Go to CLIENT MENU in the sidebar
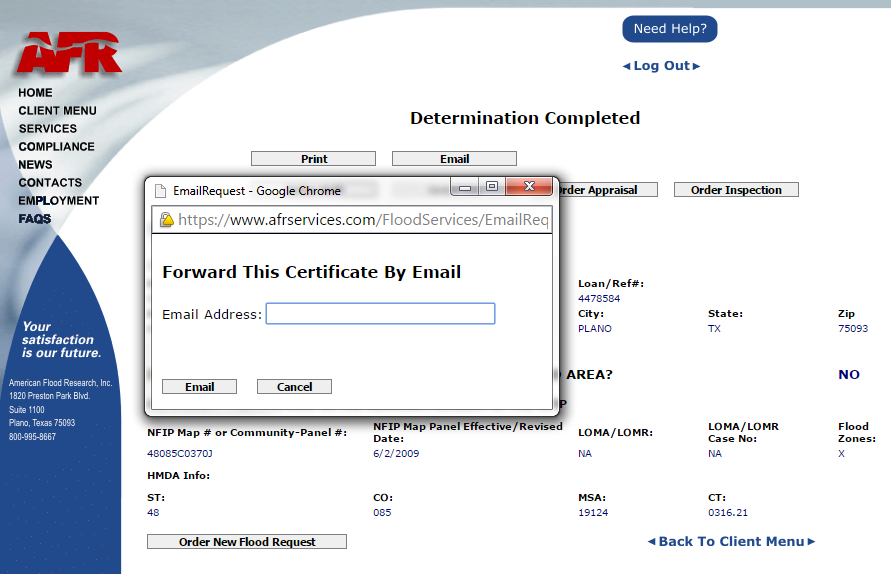This screenshot has width=891, height=574. [x=57, y=111]
